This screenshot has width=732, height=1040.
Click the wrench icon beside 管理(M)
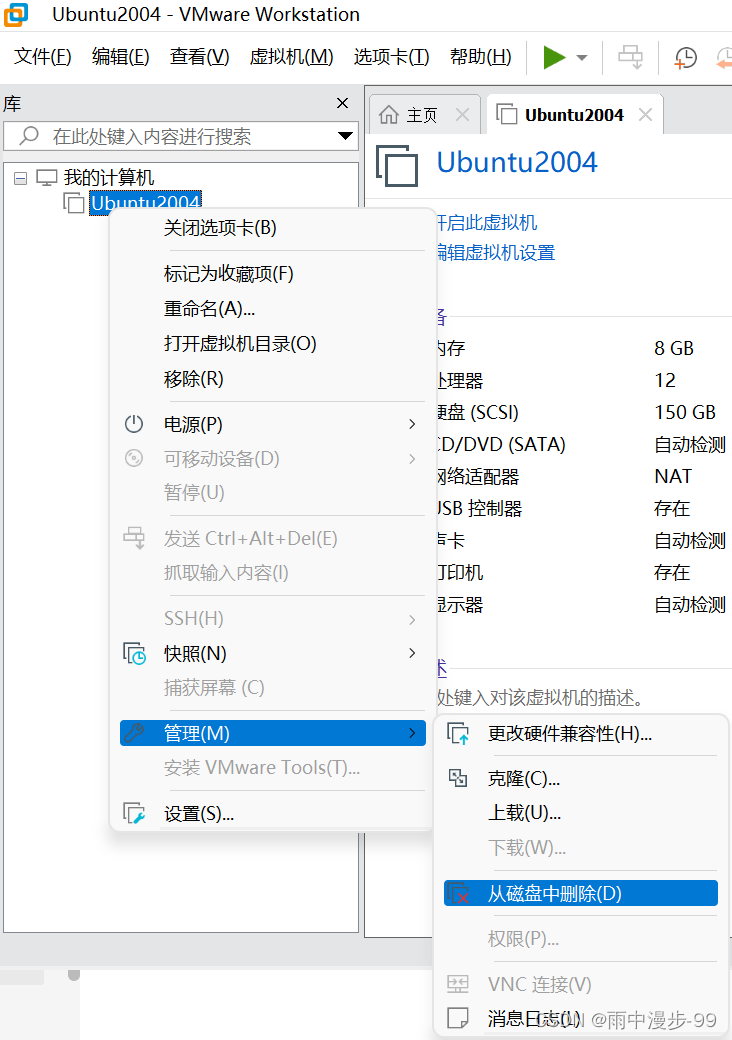click(134, 733)
